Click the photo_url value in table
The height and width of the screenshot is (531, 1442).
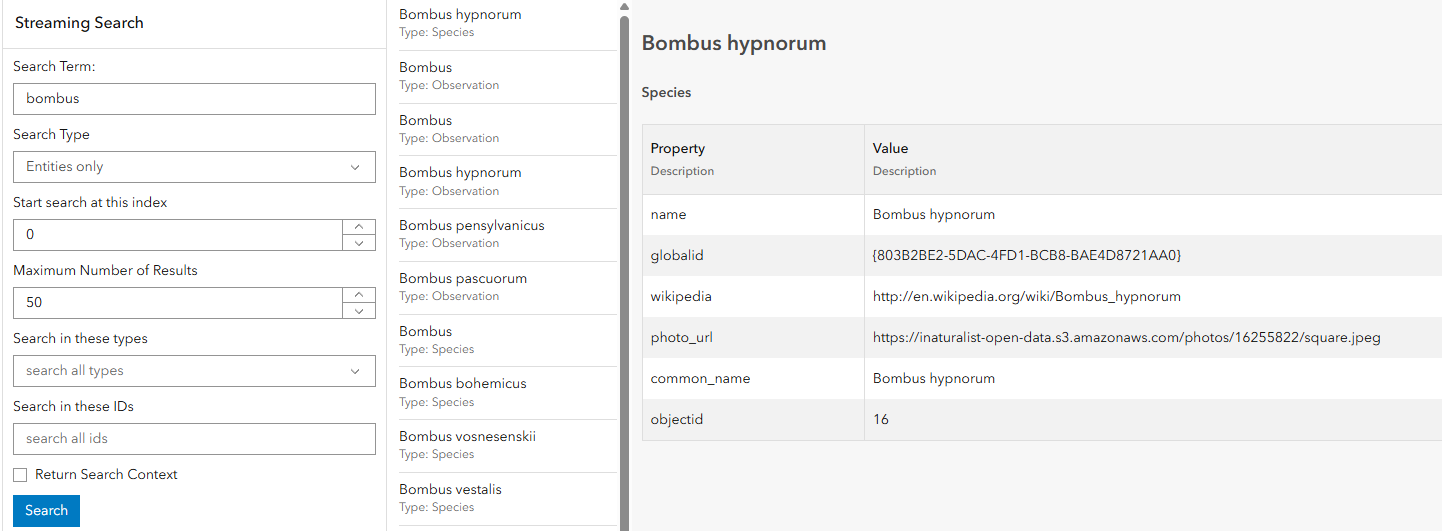click(1126, 338)
